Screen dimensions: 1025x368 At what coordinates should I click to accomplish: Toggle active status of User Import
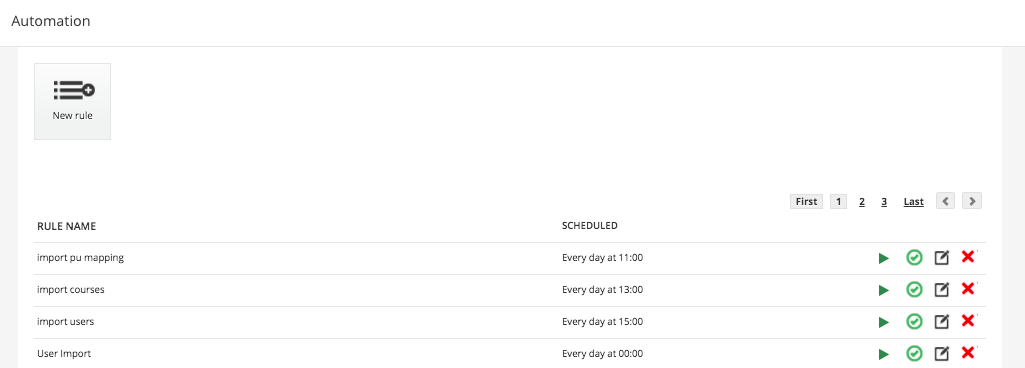point(914,354)
